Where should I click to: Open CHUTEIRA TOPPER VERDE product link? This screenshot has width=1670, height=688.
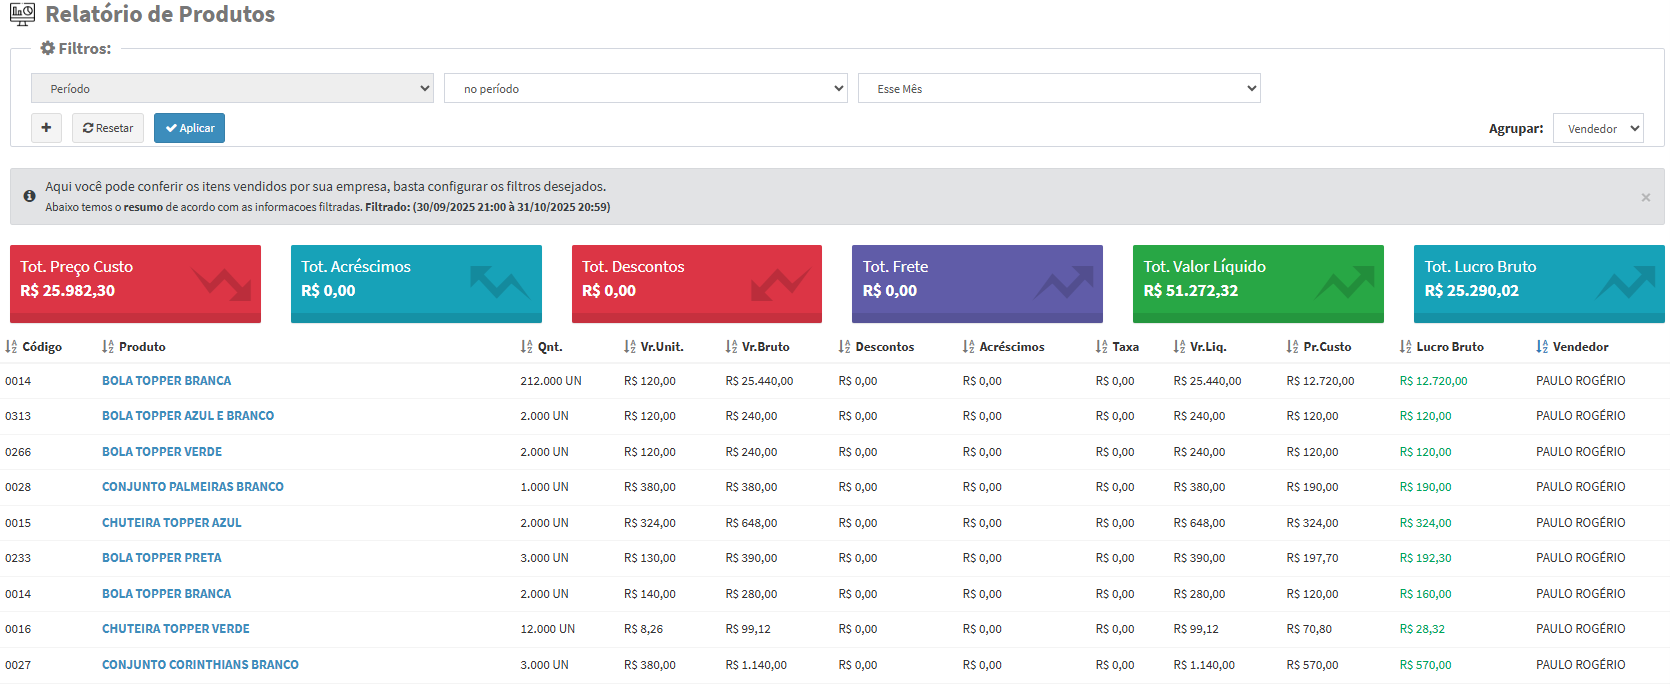(176, 629)
